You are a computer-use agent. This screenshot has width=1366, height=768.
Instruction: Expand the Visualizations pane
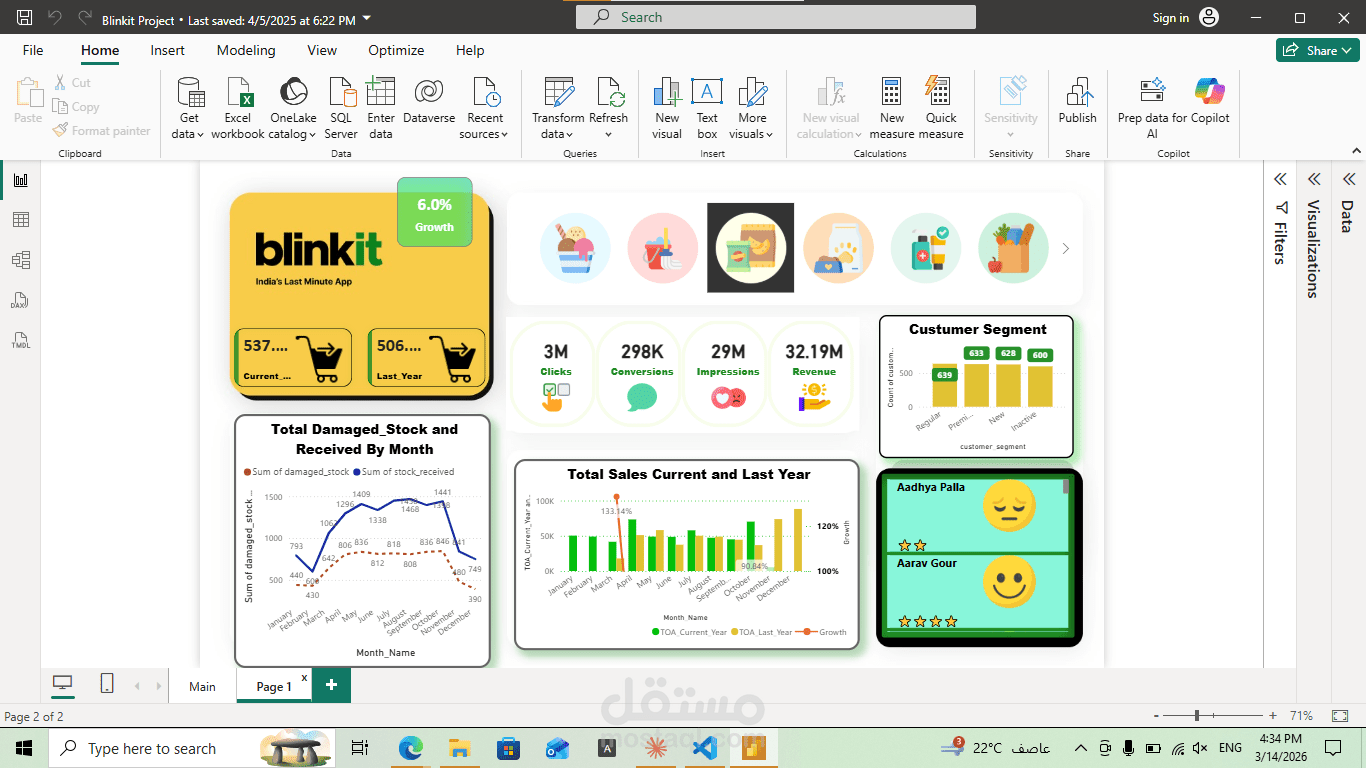(x=1314, y=179)
